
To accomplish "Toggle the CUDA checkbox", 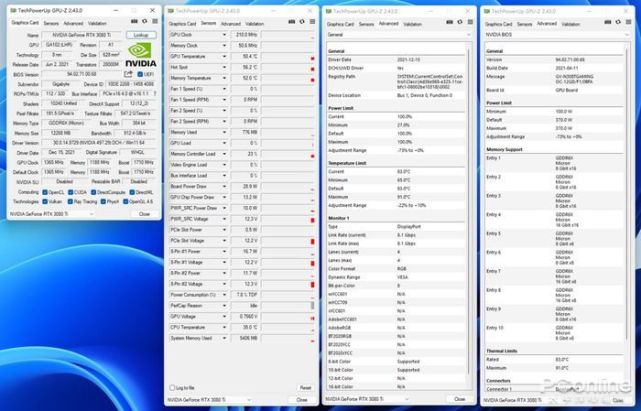I will click(x=71, y=192).
